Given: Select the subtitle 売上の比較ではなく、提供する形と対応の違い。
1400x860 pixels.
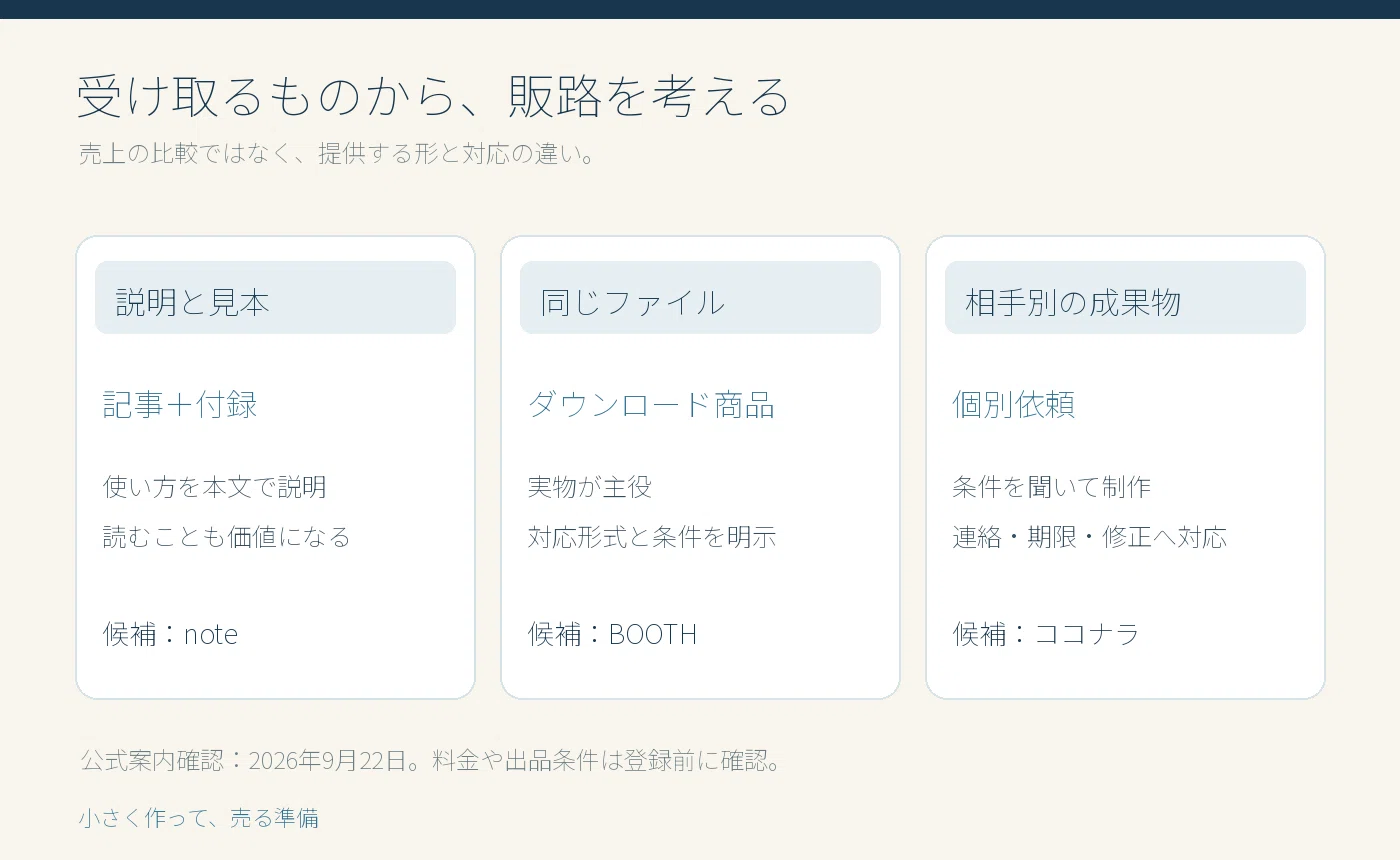Looking at the screenshot, I should point(338,154).
